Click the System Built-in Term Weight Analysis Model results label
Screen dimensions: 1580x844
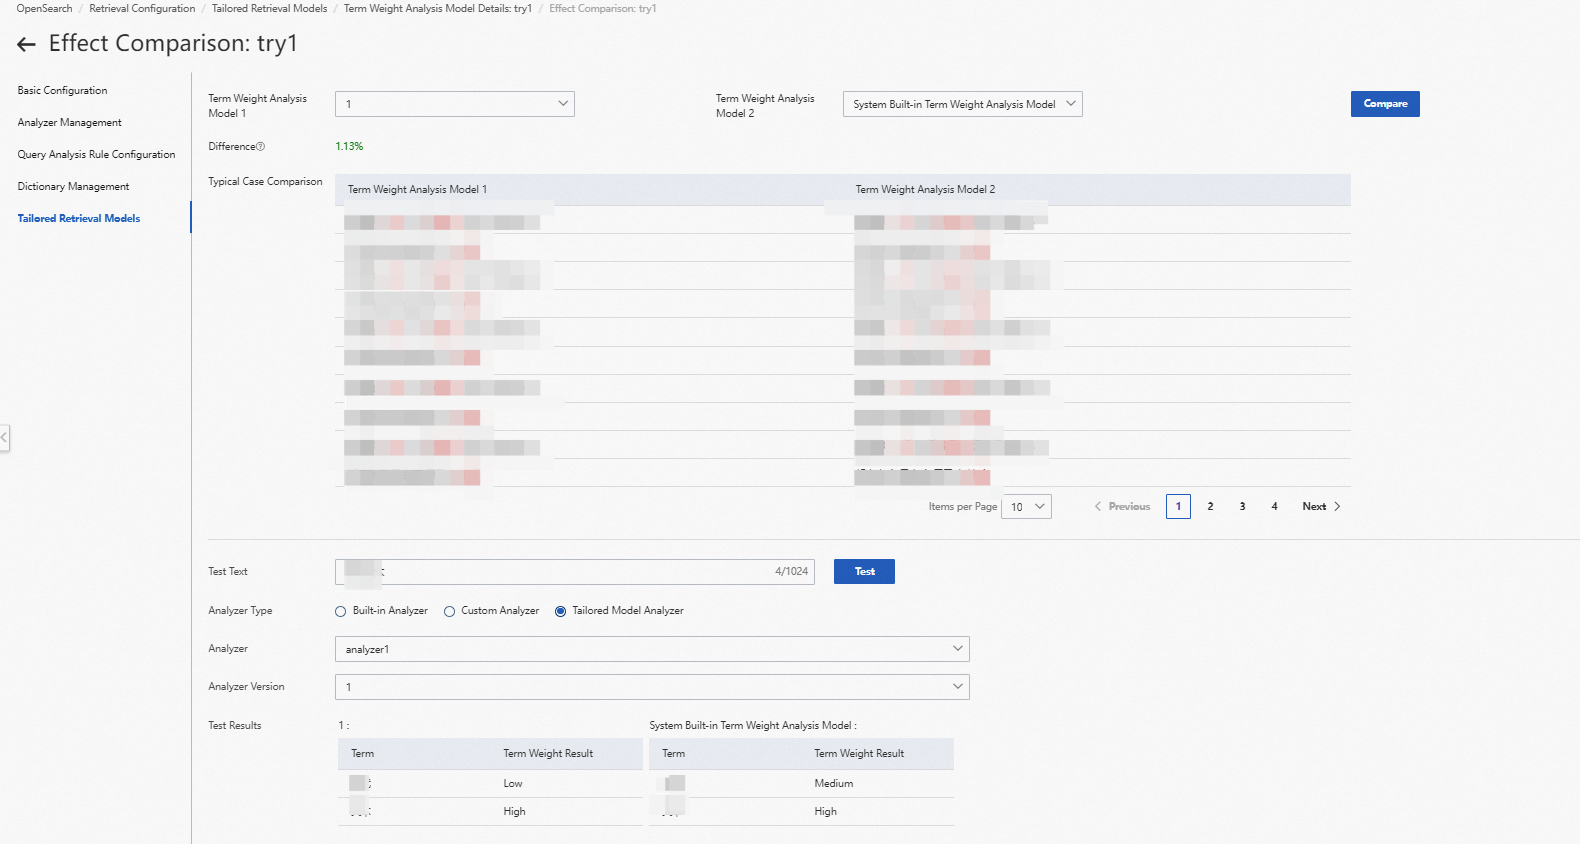click(x=753, y=726)
